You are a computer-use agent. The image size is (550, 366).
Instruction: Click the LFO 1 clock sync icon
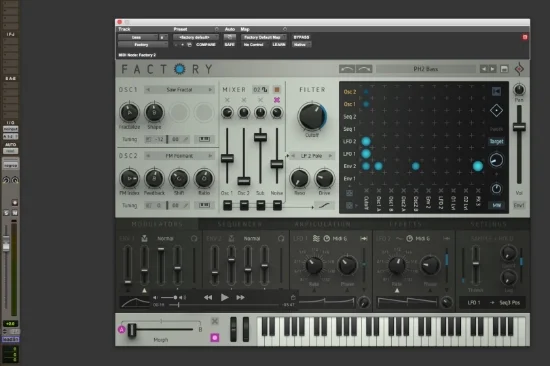tap(327, 239)
